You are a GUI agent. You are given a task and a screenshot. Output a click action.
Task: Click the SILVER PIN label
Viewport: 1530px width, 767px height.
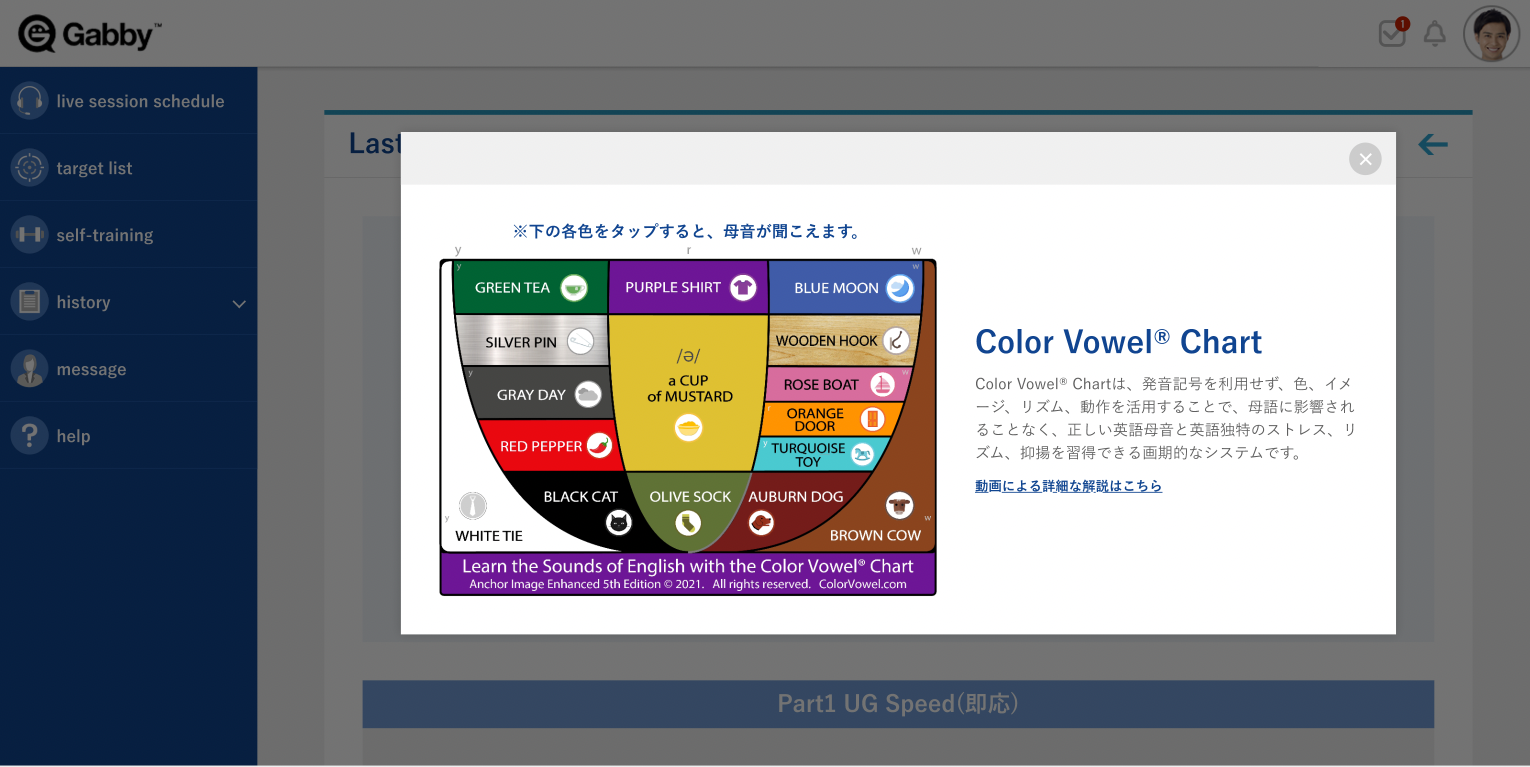coord(521,342)
